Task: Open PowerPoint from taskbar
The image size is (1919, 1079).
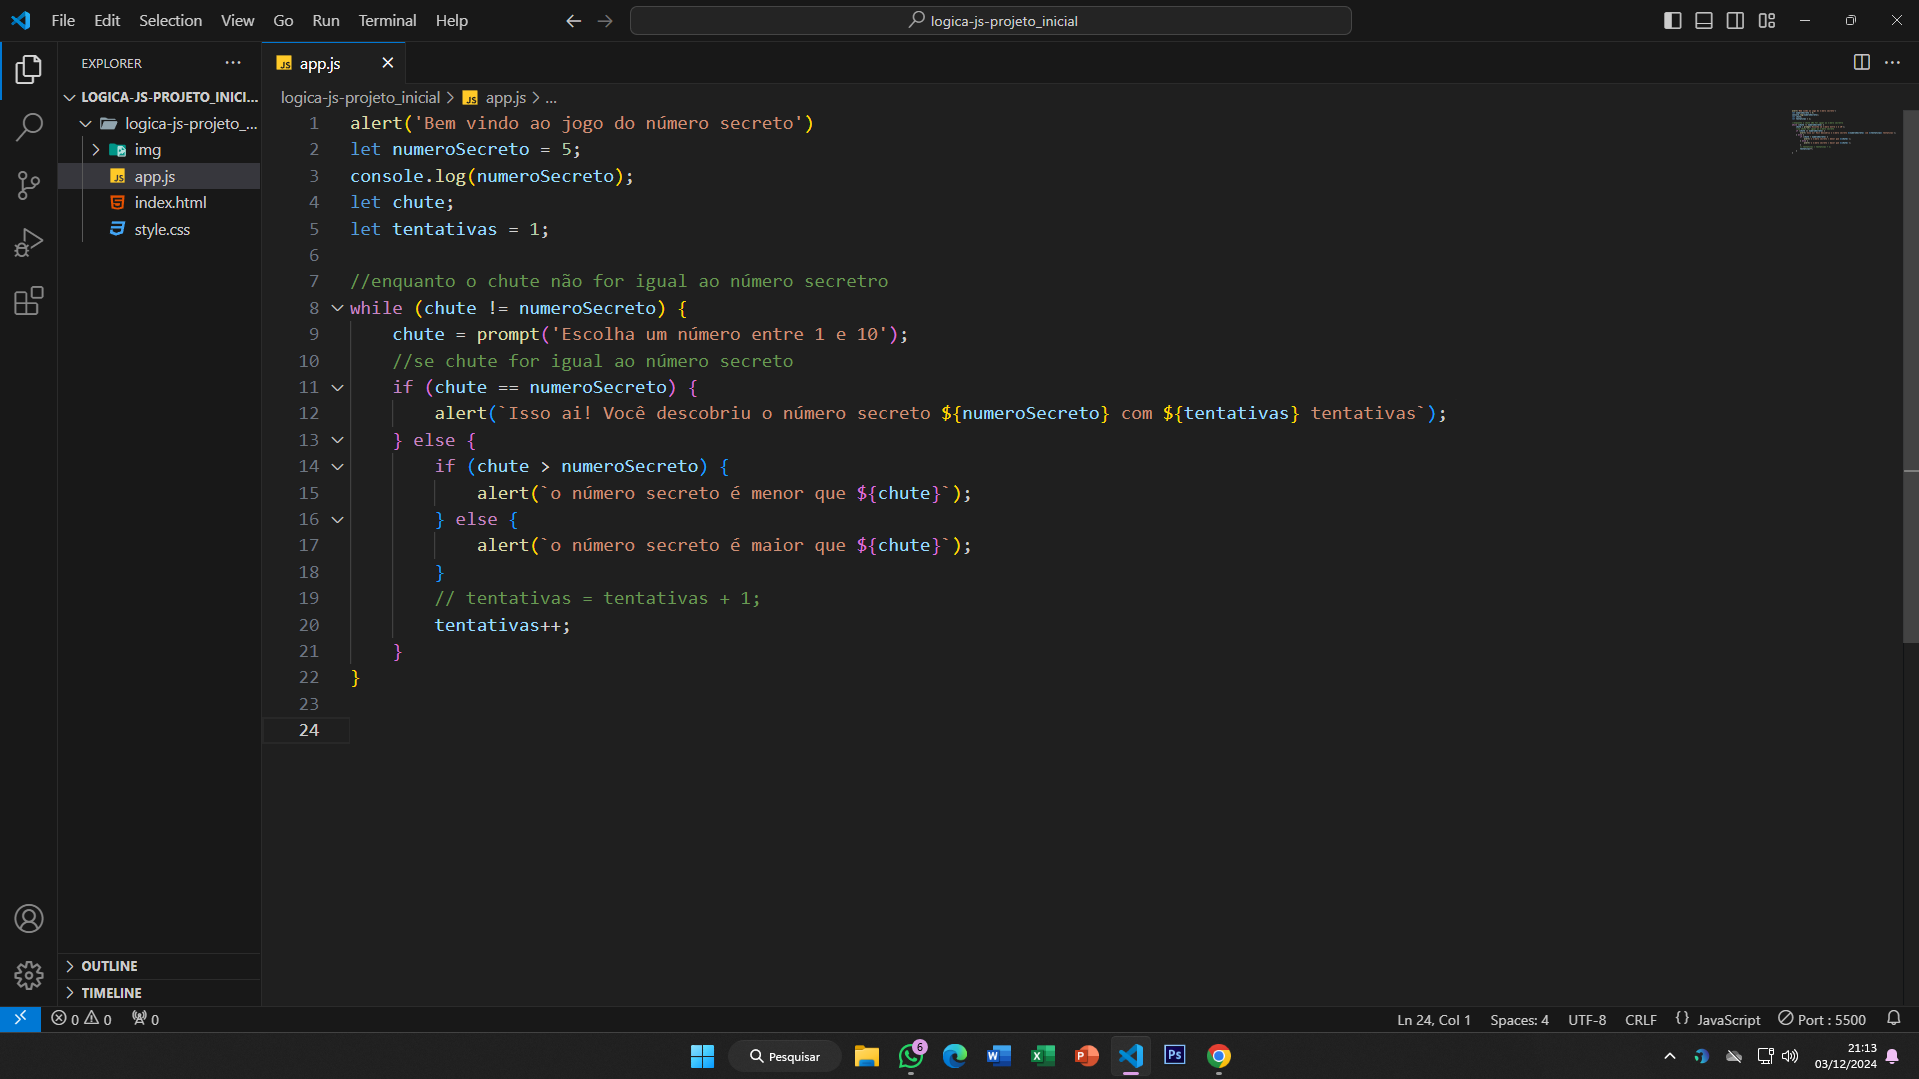Action: click(1087, 1056)
